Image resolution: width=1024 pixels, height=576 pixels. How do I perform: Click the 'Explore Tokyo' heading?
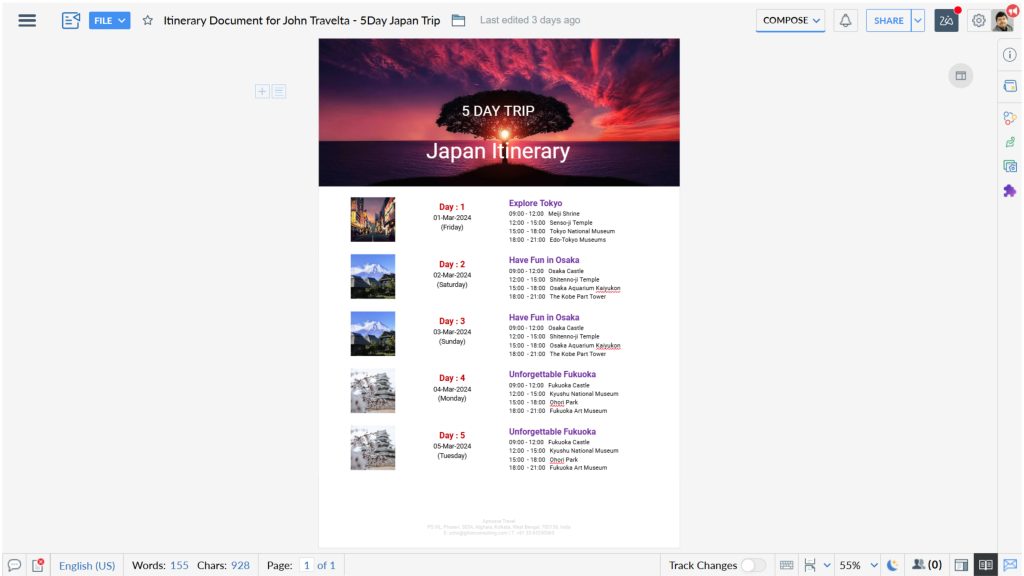point(536,203)
